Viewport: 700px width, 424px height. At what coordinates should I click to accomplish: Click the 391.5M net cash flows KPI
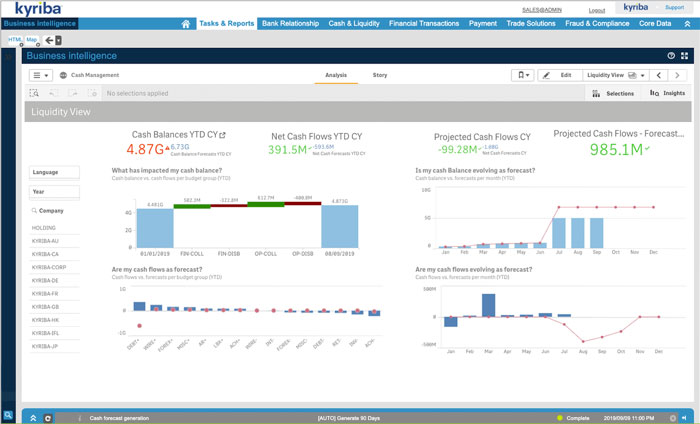pyautogui.click(x=288, y=150)
